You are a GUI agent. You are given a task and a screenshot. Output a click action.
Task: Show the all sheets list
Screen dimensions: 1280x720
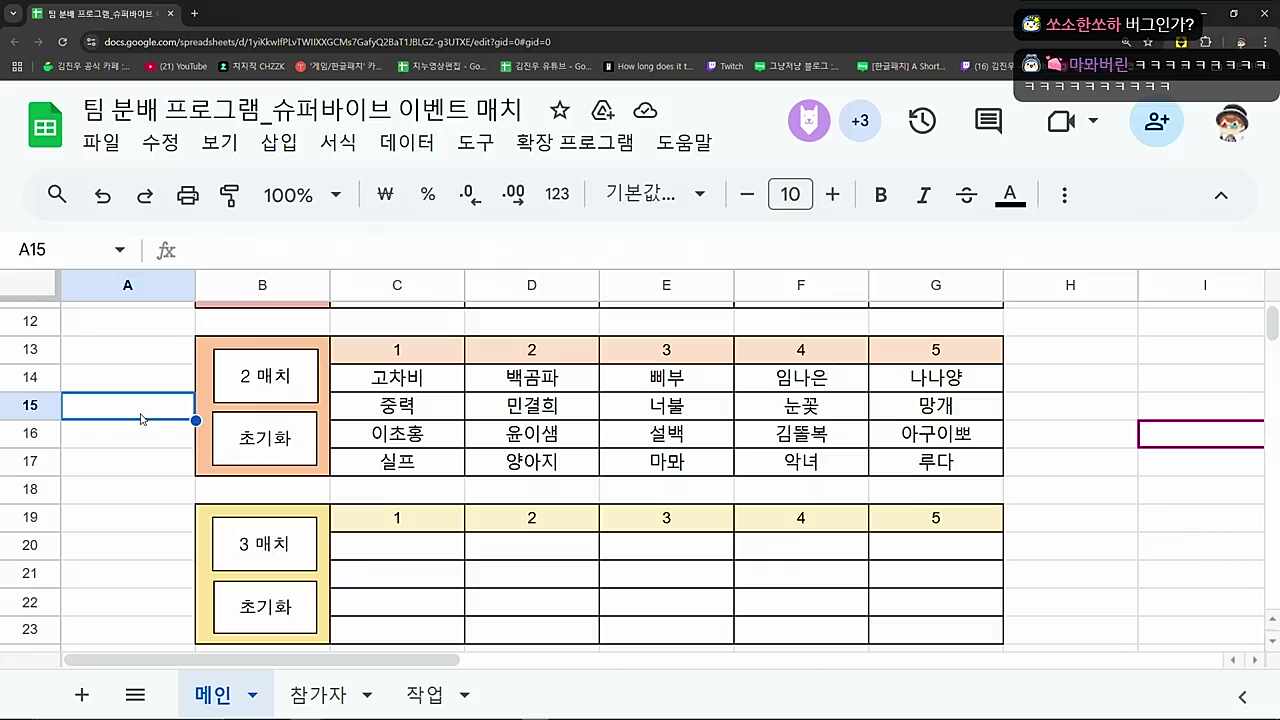(x=135, y=695)
